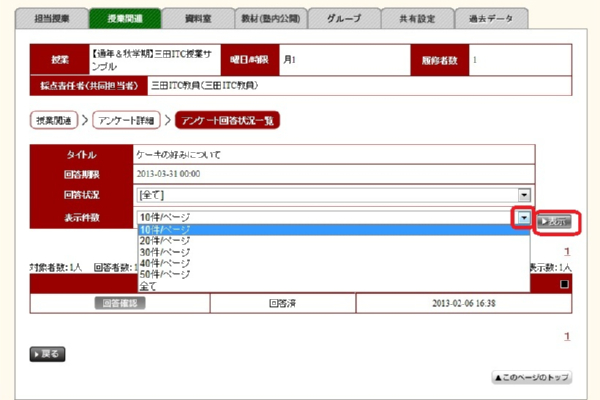Select 20件/ページ from the list
Image resolution: width=600 pixels, height=400 pixels.
tap(162, 240)
